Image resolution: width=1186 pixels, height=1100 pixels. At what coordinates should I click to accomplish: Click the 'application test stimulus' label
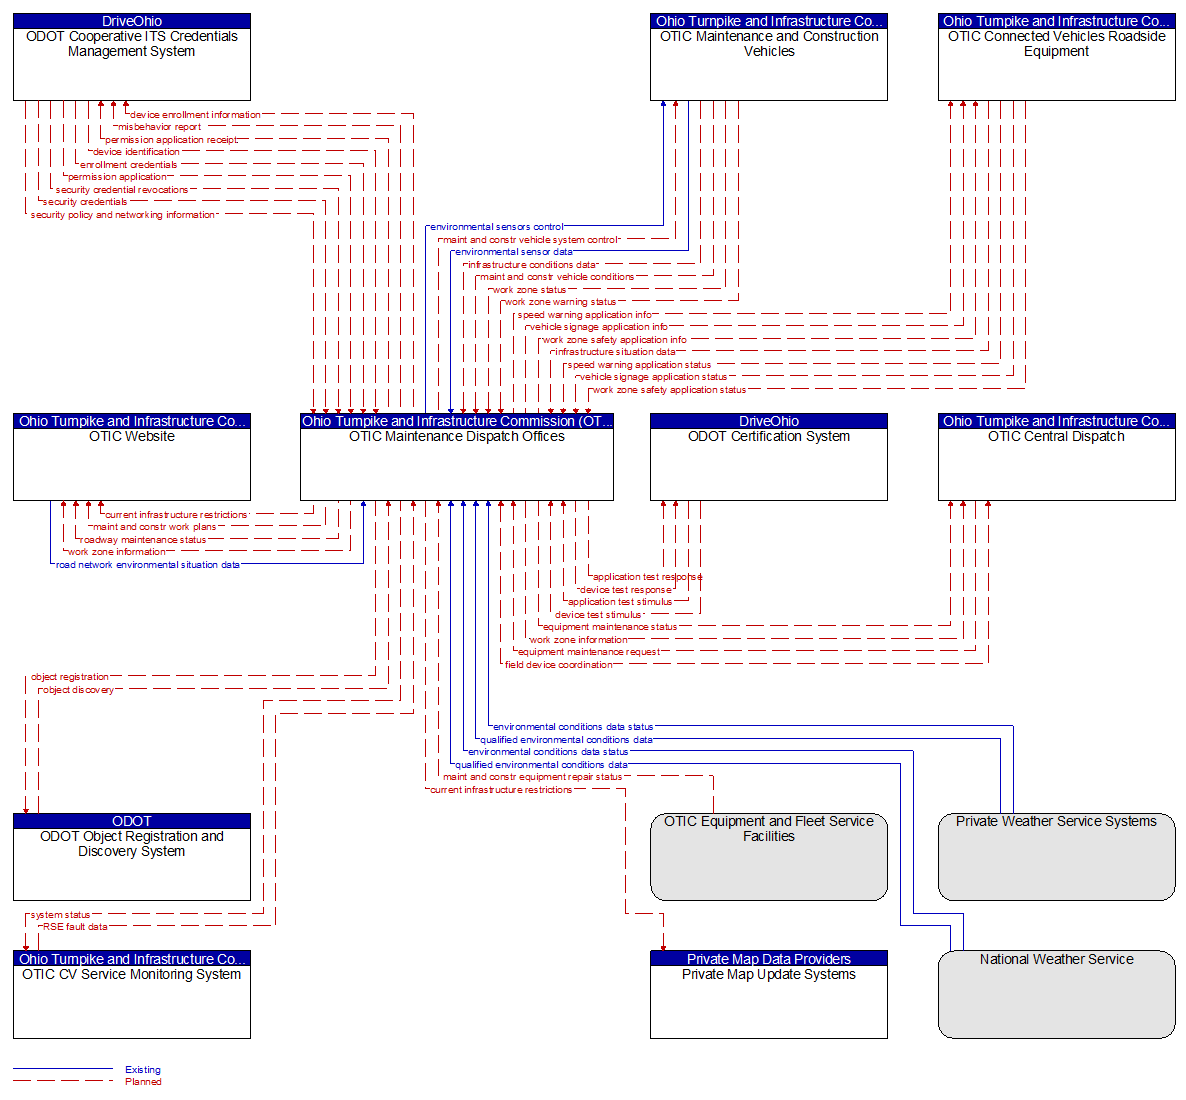click(x=620, y=602)
